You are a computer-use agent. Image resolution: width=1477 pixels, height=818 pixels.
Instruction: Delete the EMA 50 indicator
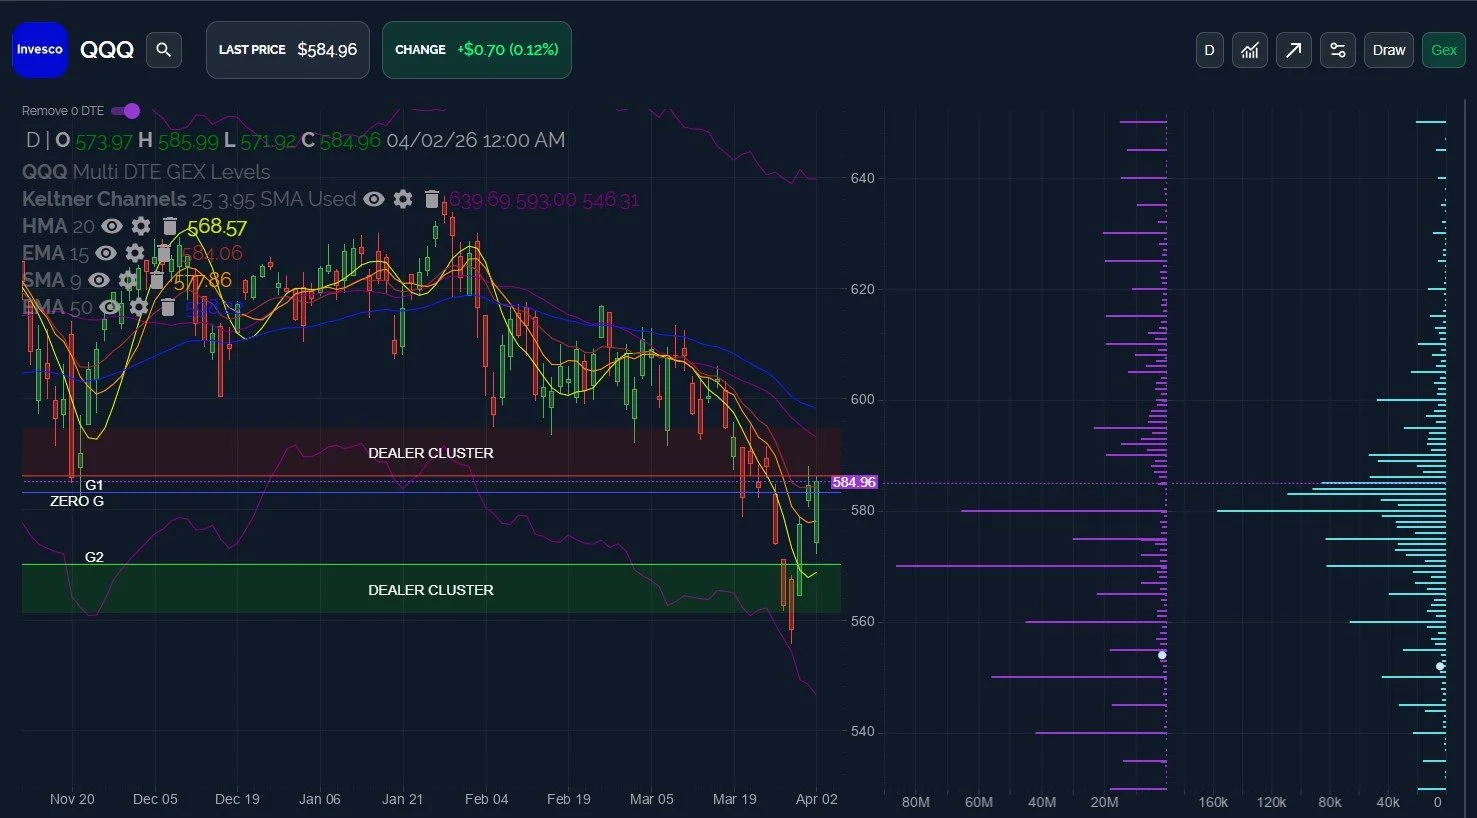click(168, 307)
